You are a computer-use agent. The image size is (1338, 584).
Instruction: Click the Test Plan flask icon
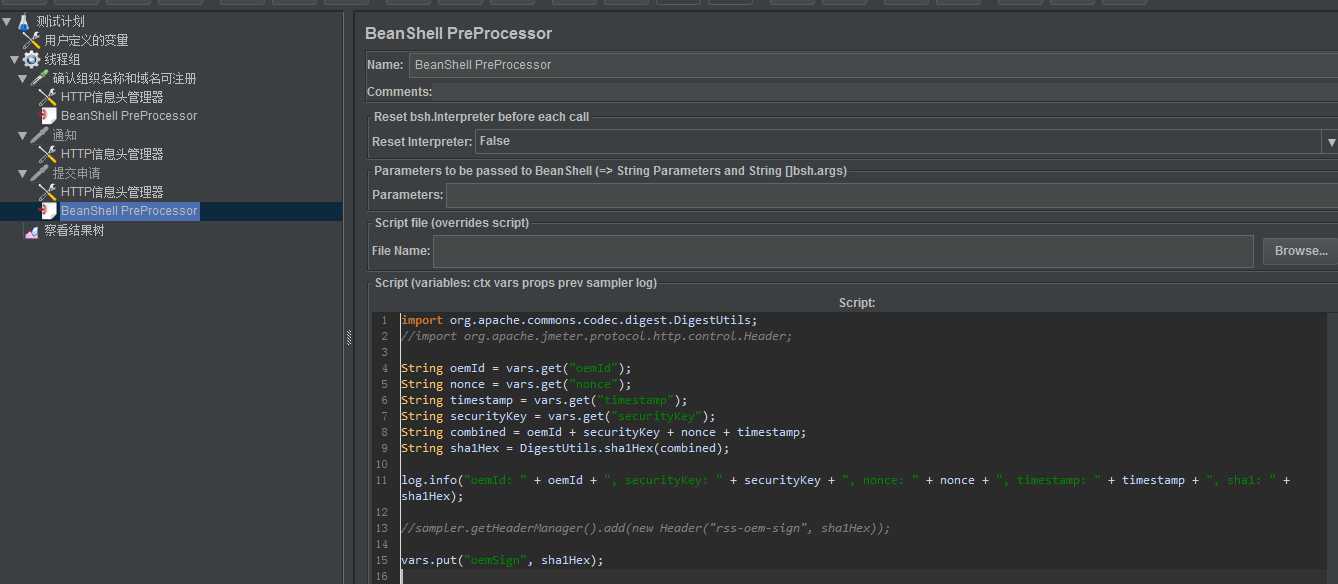coord(24,21)
